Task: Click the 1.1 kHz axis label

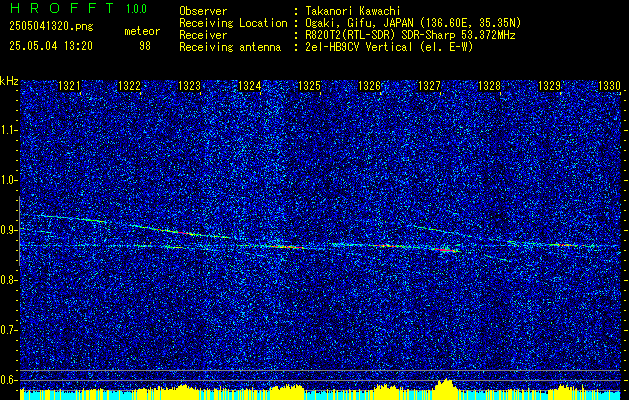Action: (x=8, y=130)
